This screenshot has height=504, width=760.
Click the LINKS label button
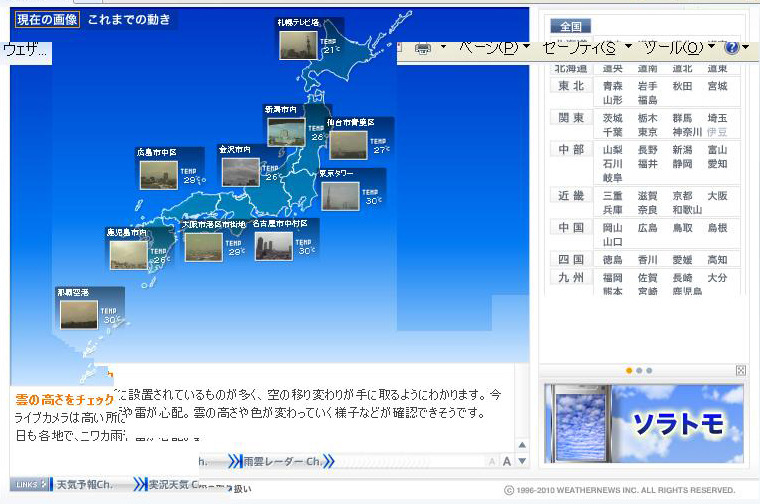(x=30, y=484)
